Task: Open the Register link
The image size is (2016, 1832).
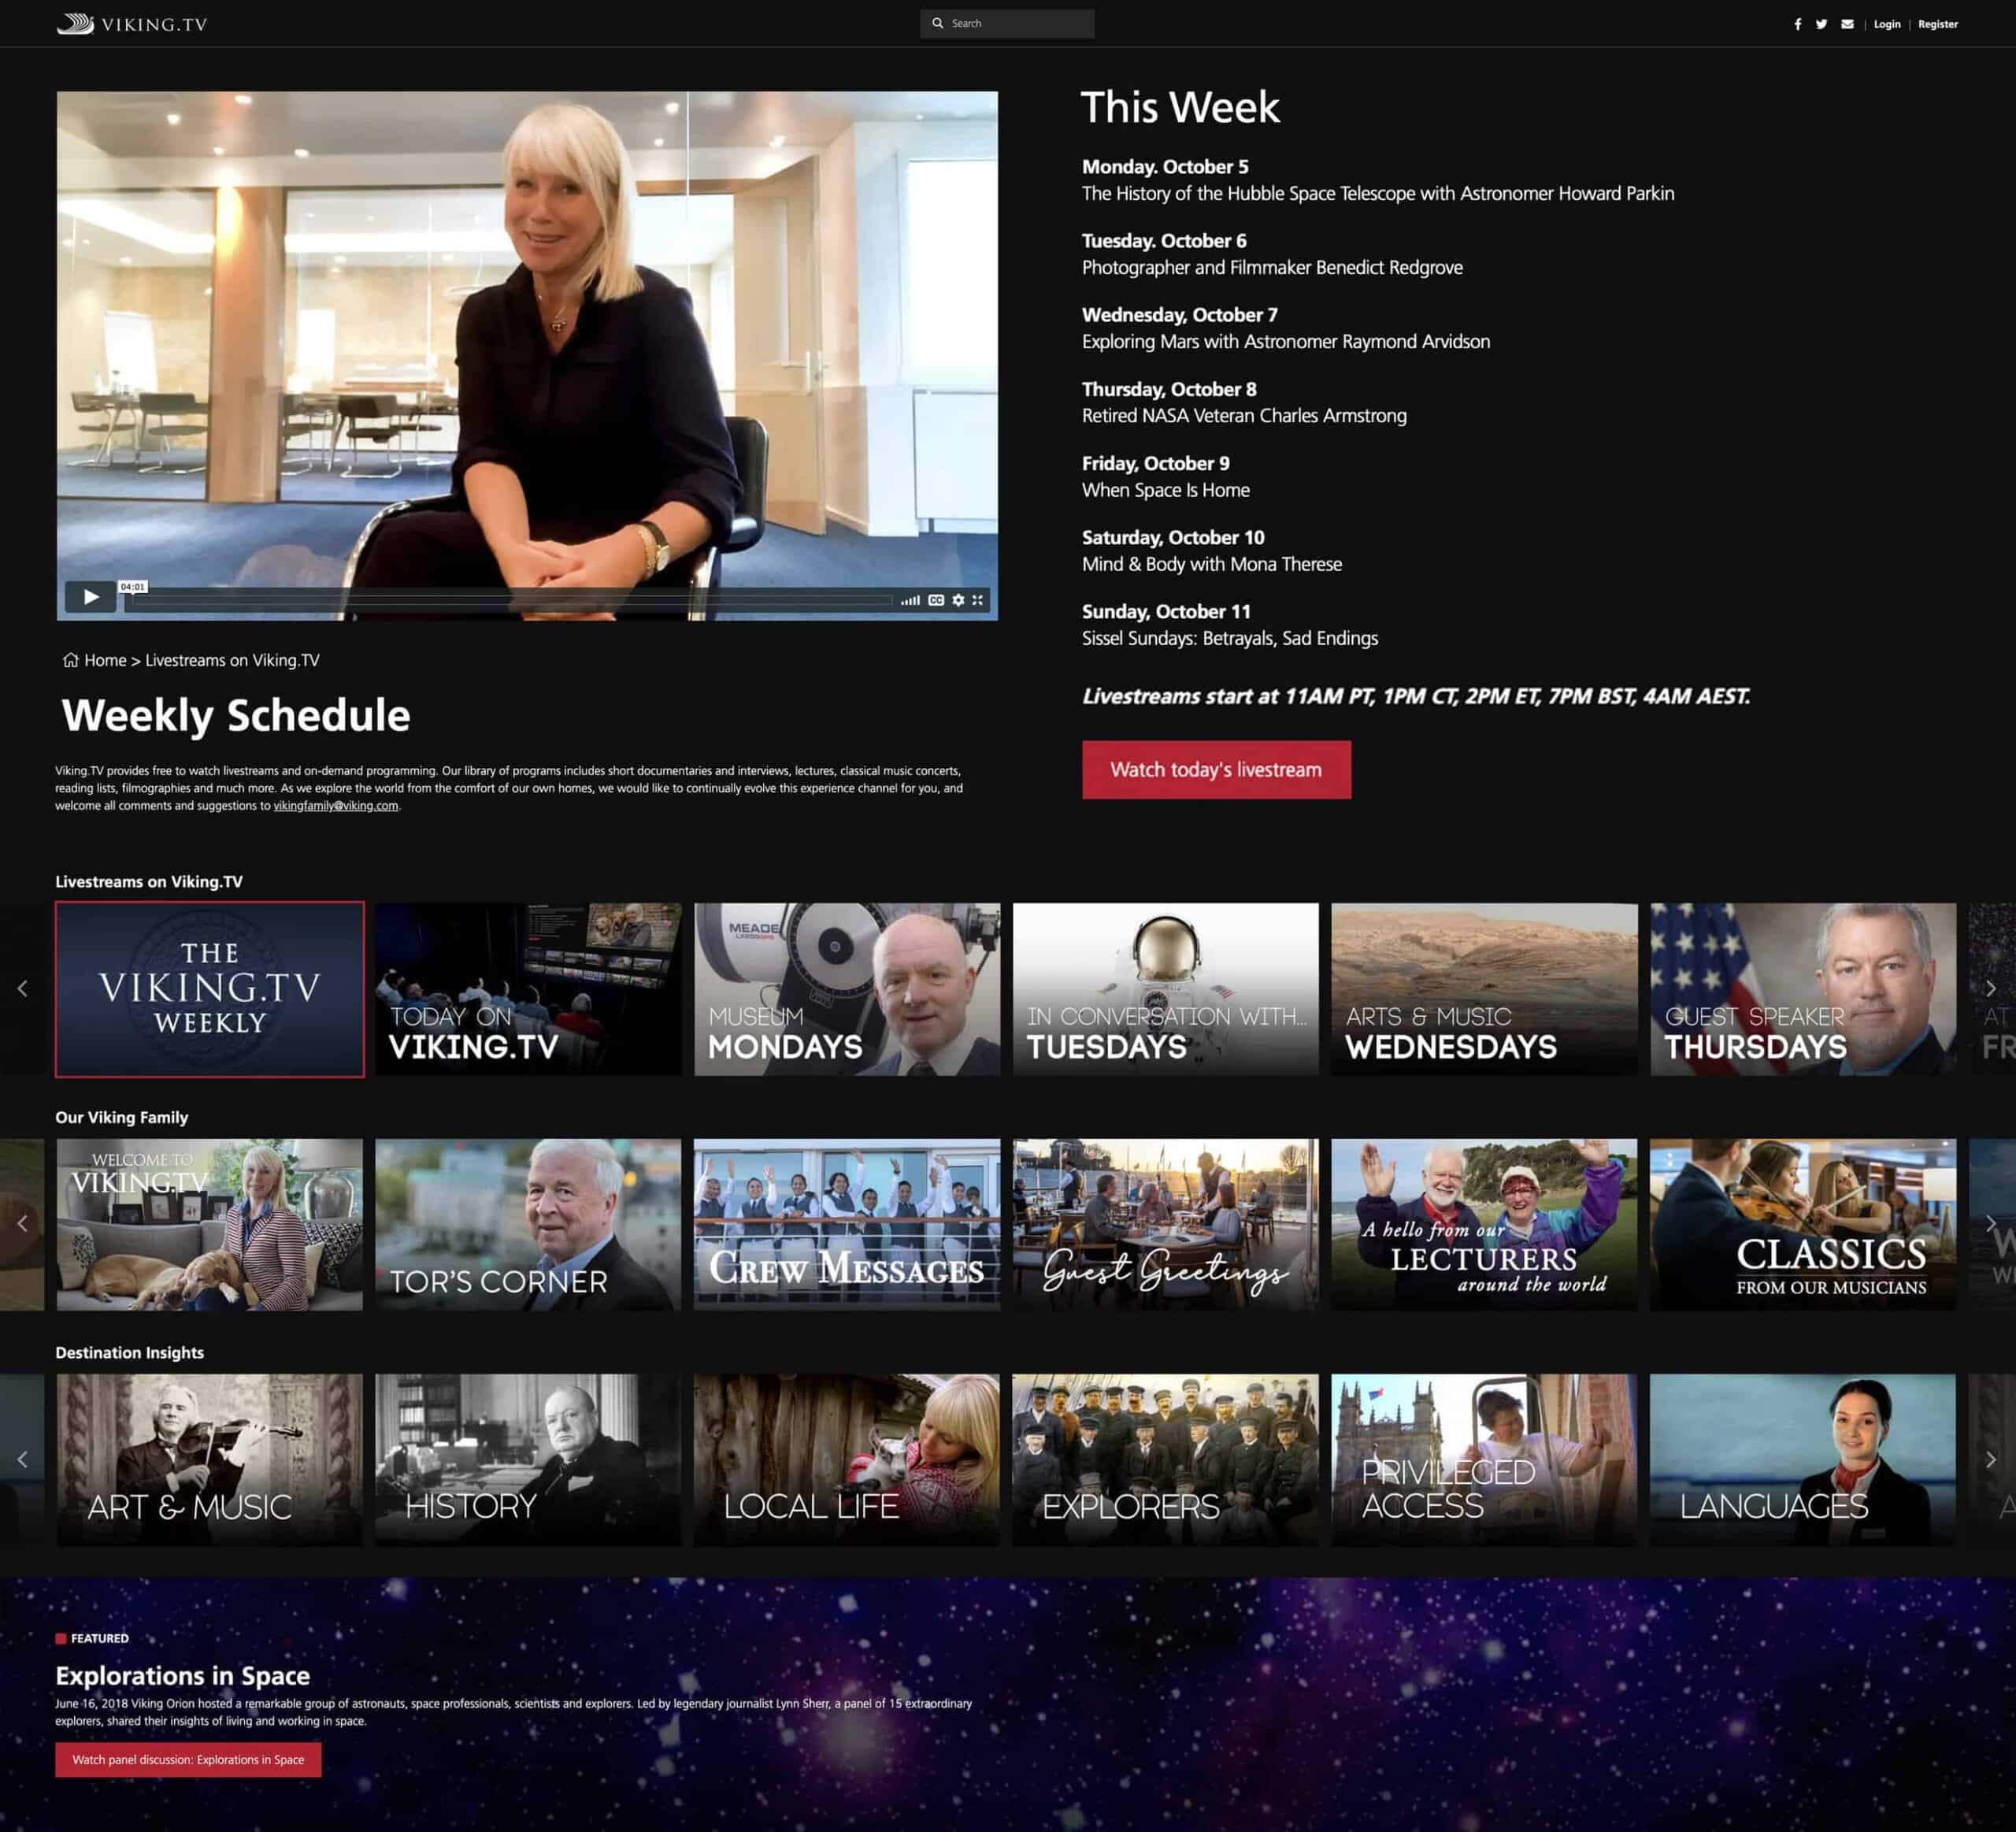Action: tap(1937, 24)
